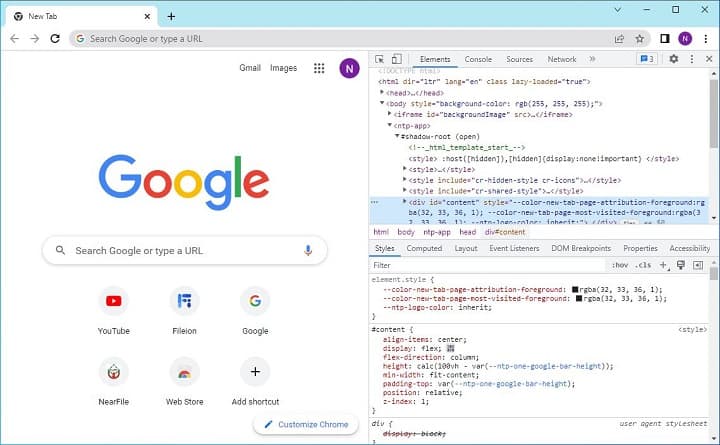Open DevTools settings gear

(x=673, y=59)
